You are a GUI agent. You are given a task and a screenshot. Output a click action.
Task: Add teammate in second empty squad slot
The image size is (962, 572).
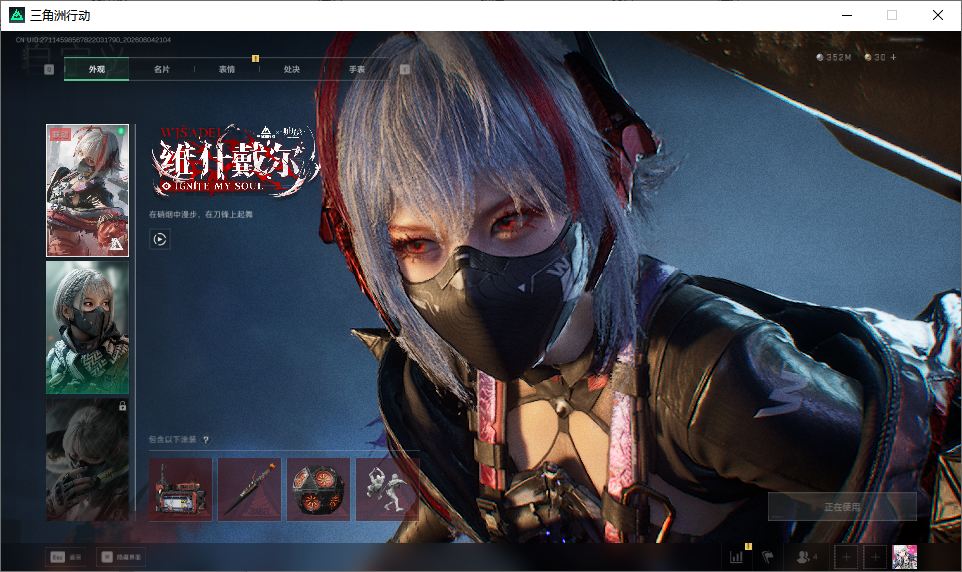[x=875, y=557]
